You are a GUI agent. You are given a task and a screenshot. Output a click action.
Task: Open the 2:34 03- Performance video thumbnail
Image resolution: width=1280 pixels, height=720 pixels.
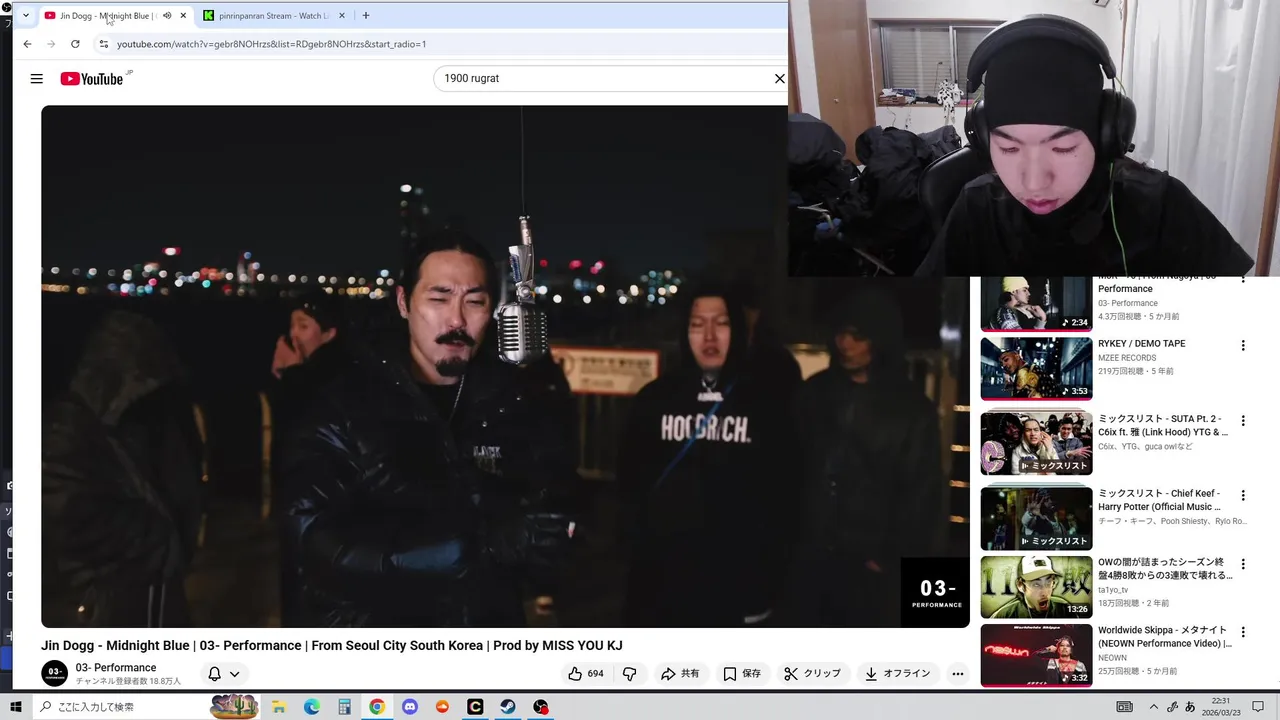tap(1036, 303)
